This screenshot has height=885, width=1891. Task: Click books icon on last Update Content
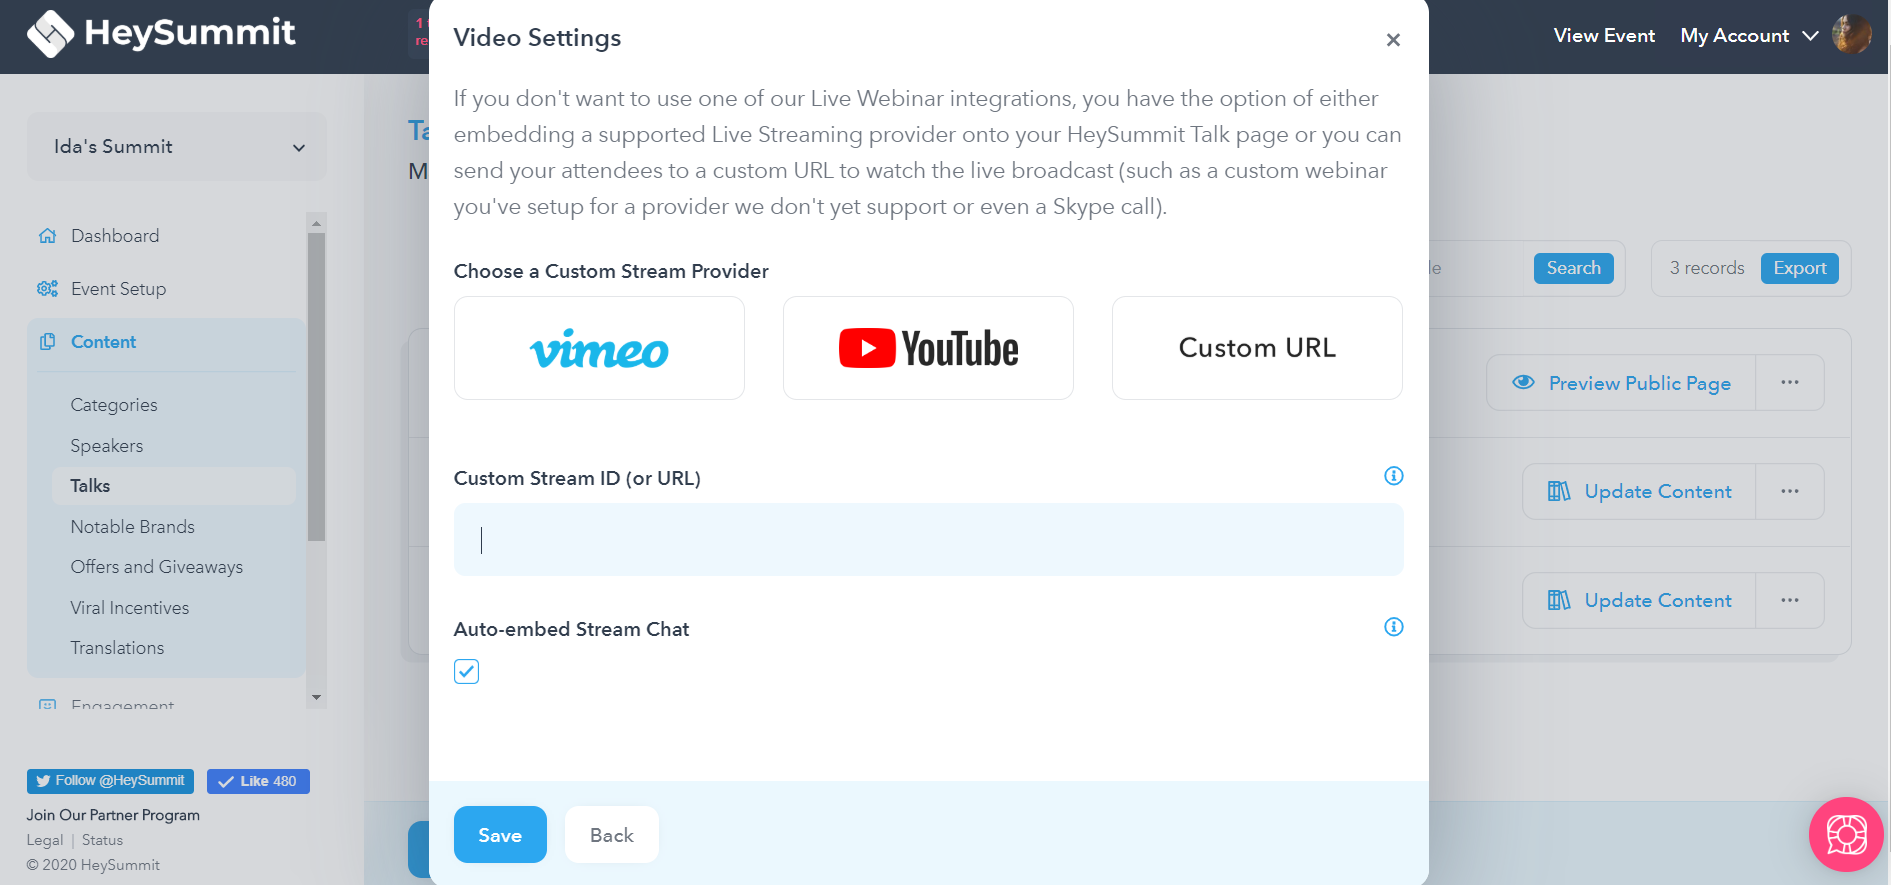1559,601
